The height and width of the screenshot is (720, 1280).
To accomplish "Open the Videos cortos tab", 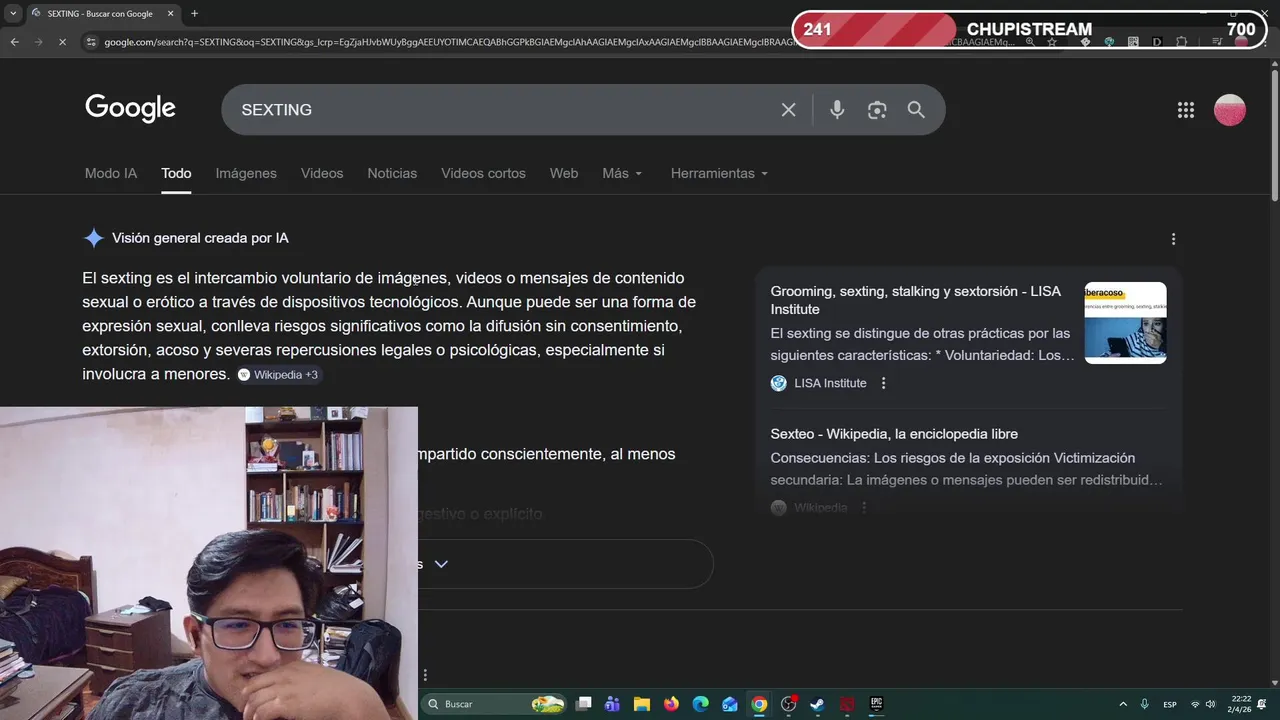I will pos(483,173).
